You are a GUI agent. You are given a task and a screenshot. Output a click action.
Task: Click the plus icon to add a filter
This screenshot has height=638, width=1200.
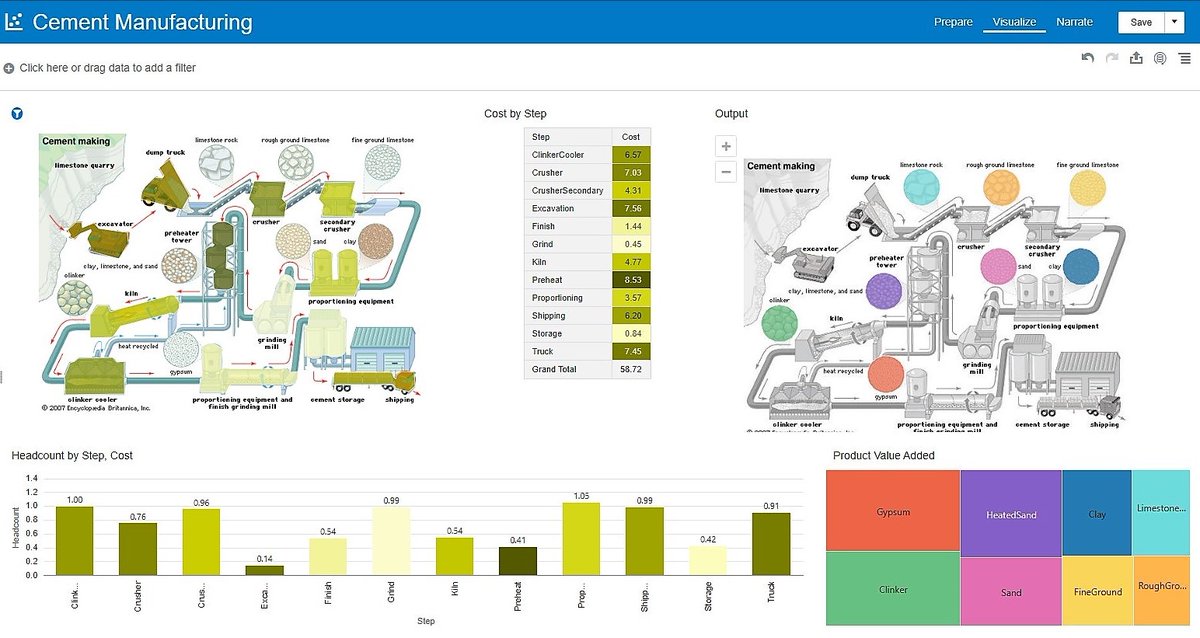pos(8,67)
